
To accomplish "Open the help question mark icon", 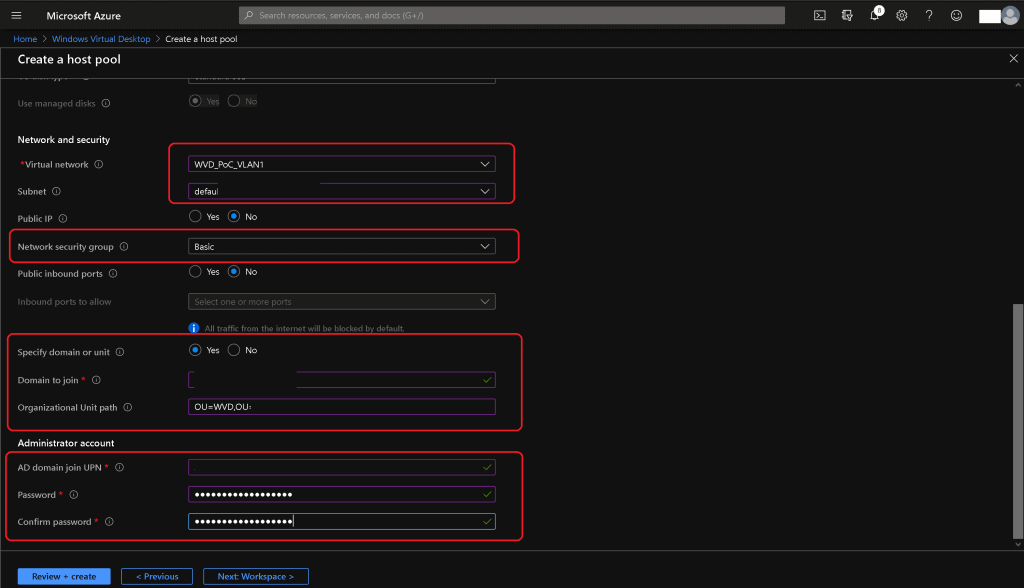I will point(929,16).
